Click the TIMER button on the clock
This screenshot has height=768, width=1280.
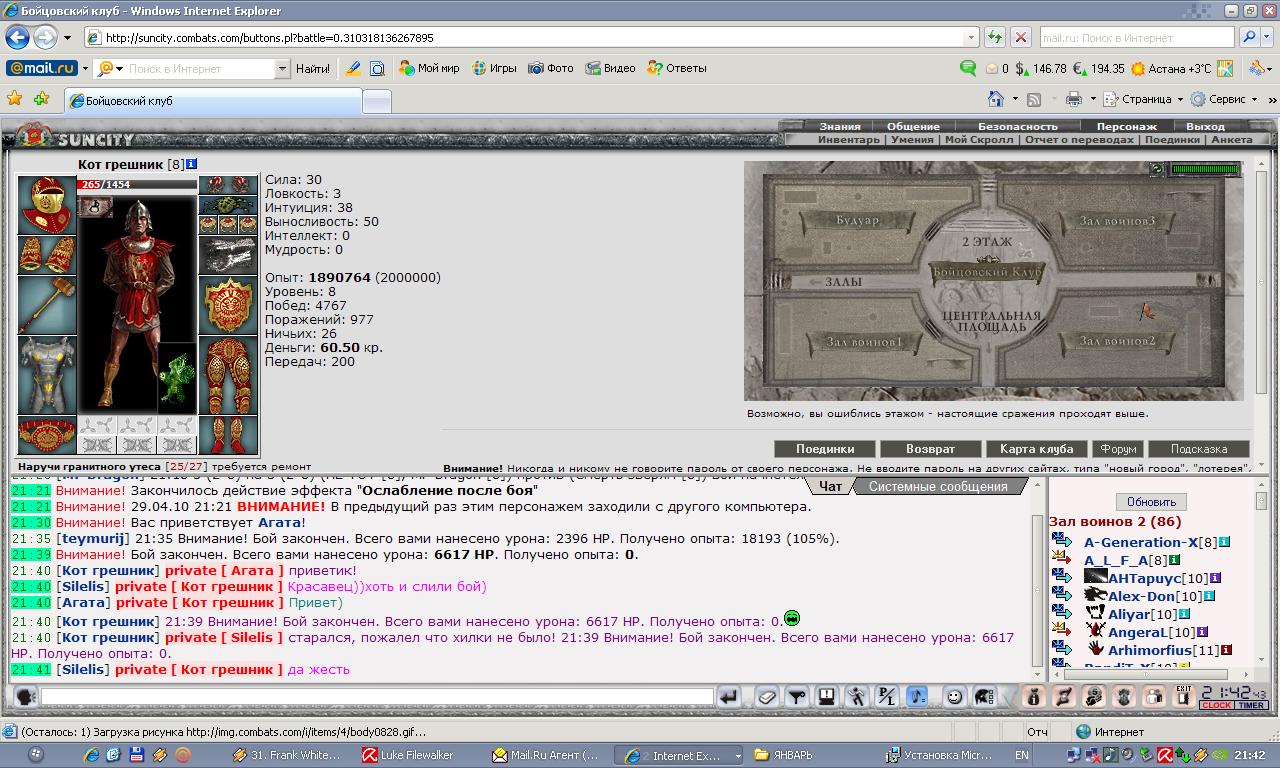point(1252,705)
